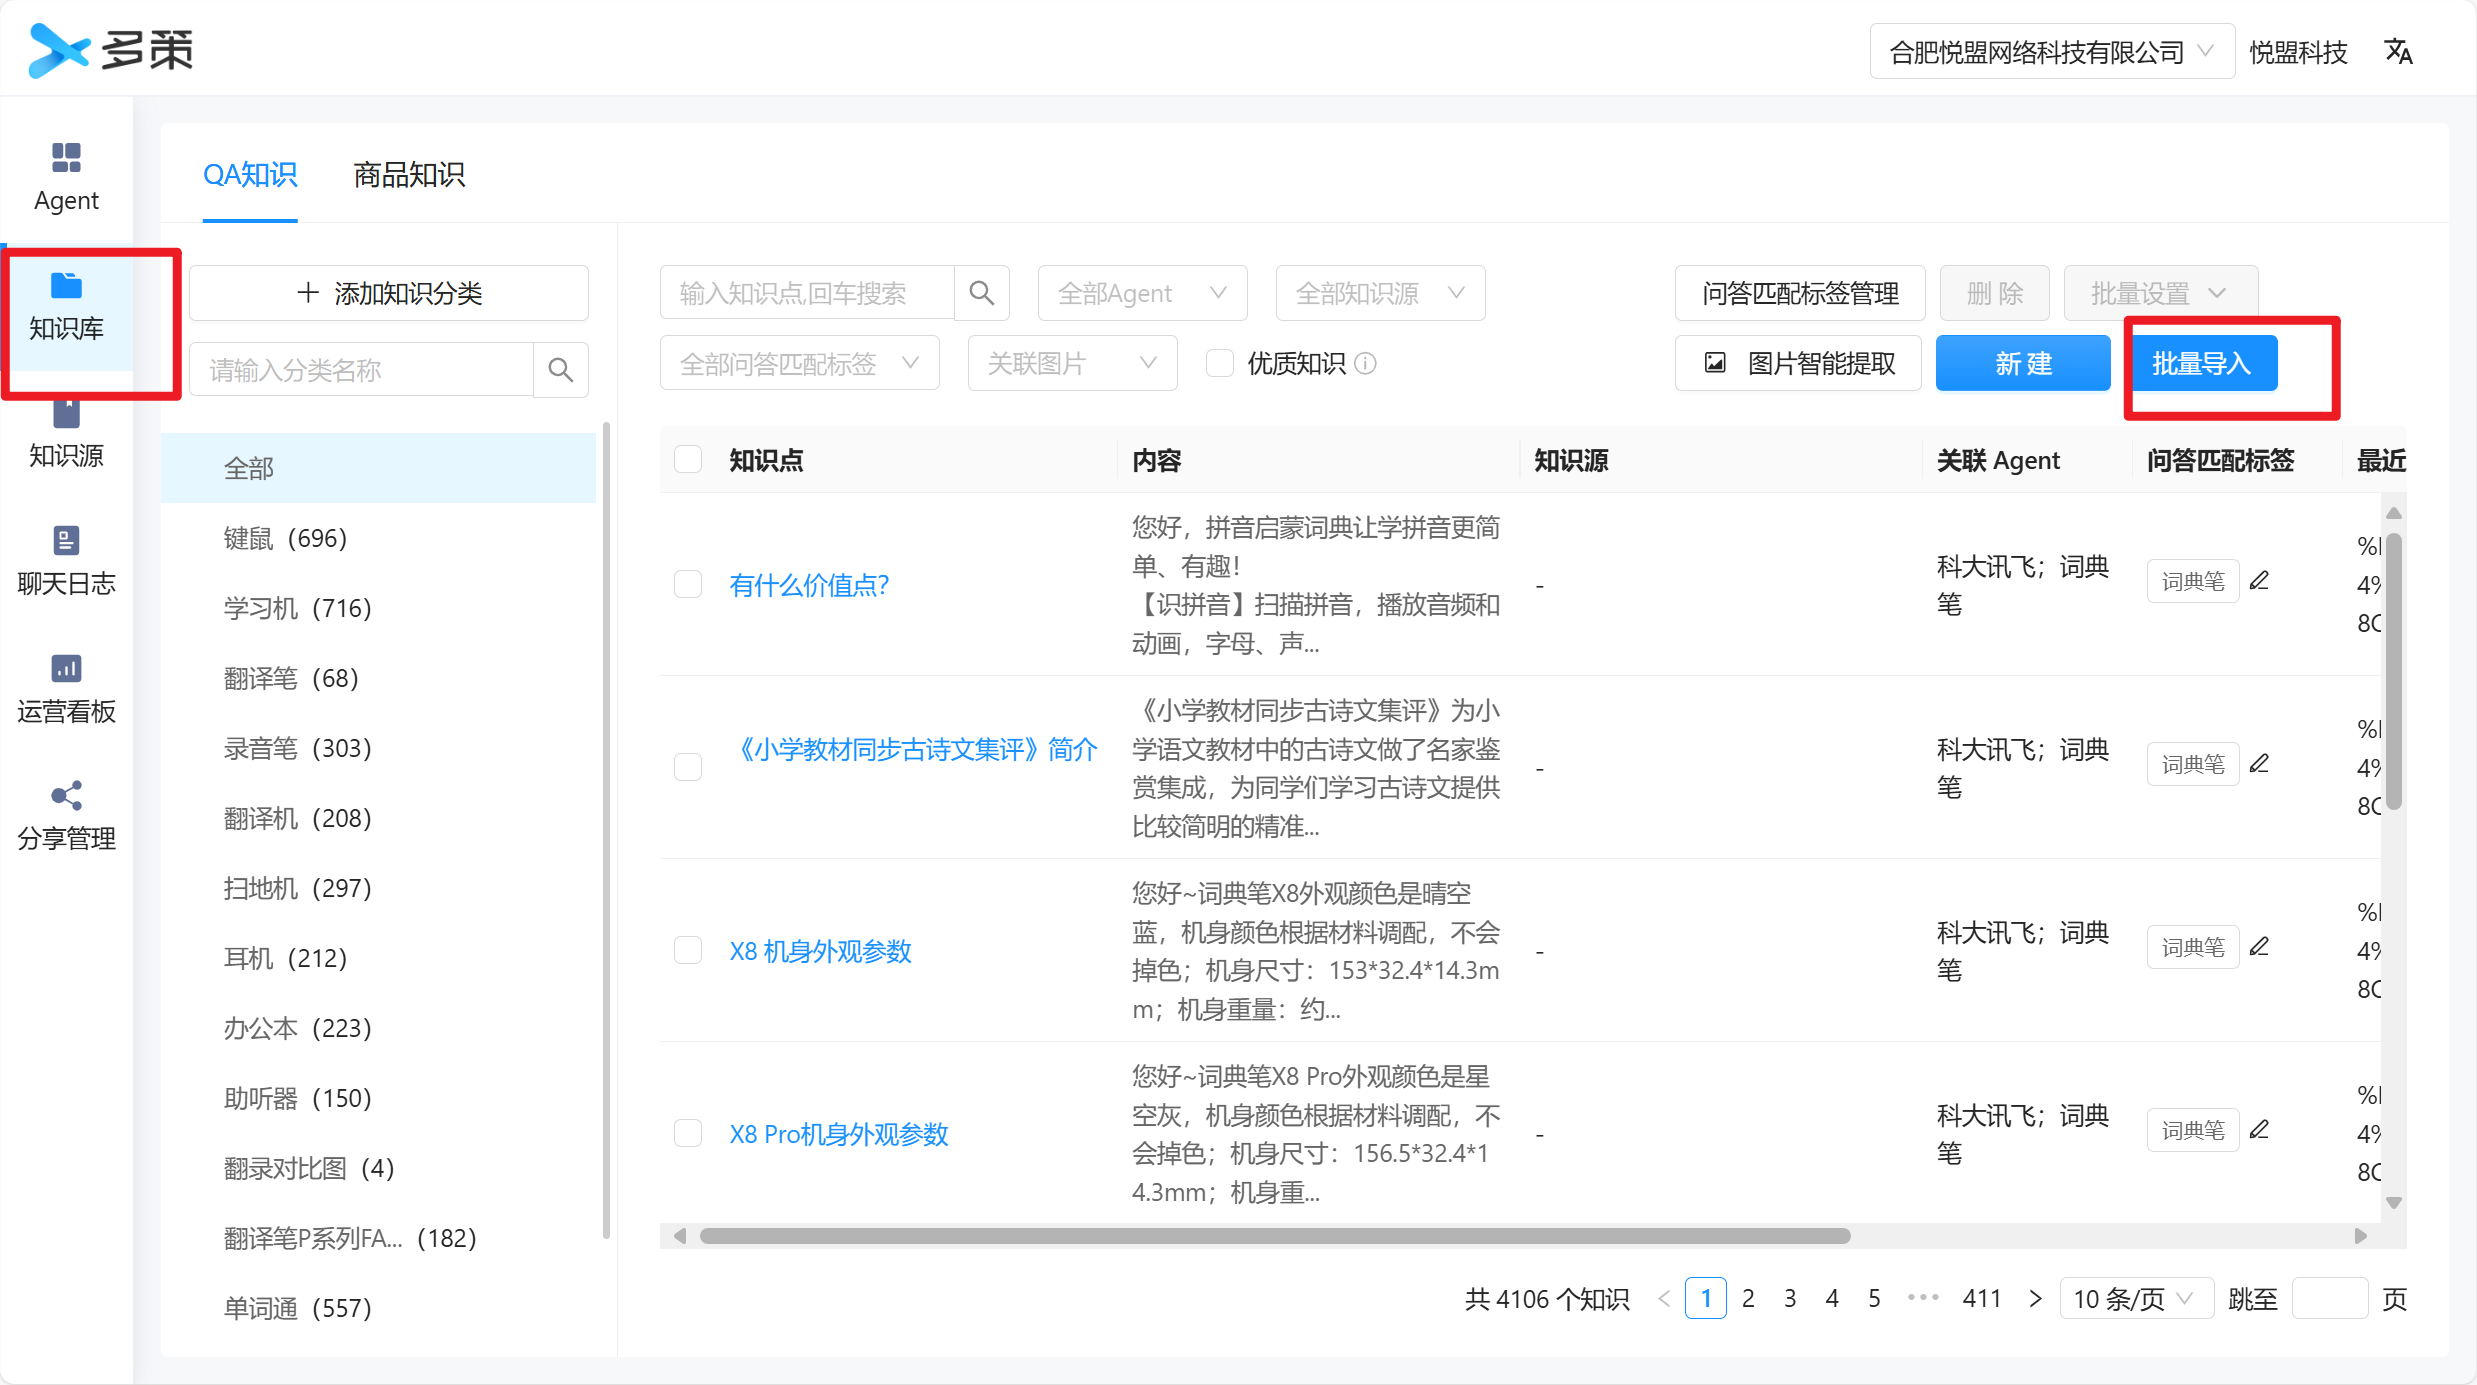Image resolution: width=2477 pixels, height=1385 pixels.
Task: Open the X8 机身外观参数 link
Action: point(820,951)
